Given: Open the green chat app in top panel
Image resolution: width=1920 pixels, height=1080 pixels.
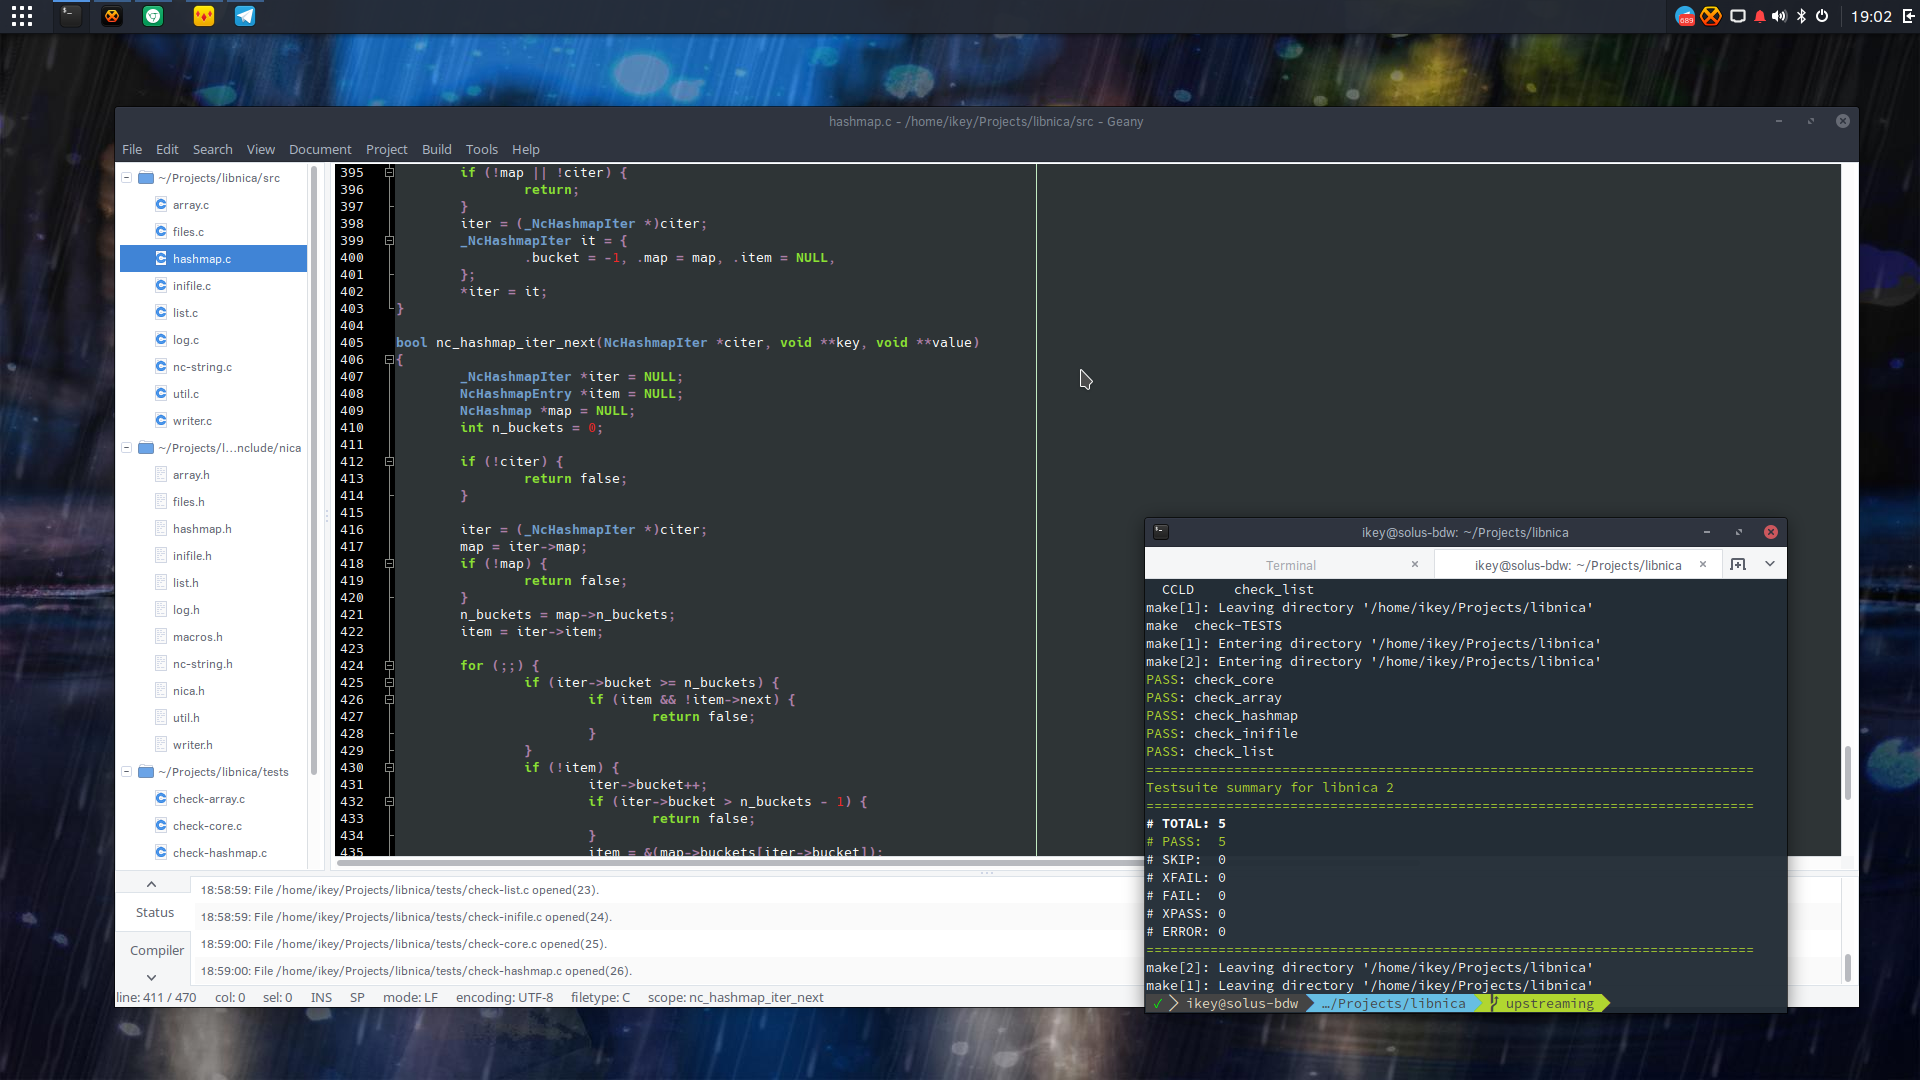Looking at the screenshot, I should (153, 16).
